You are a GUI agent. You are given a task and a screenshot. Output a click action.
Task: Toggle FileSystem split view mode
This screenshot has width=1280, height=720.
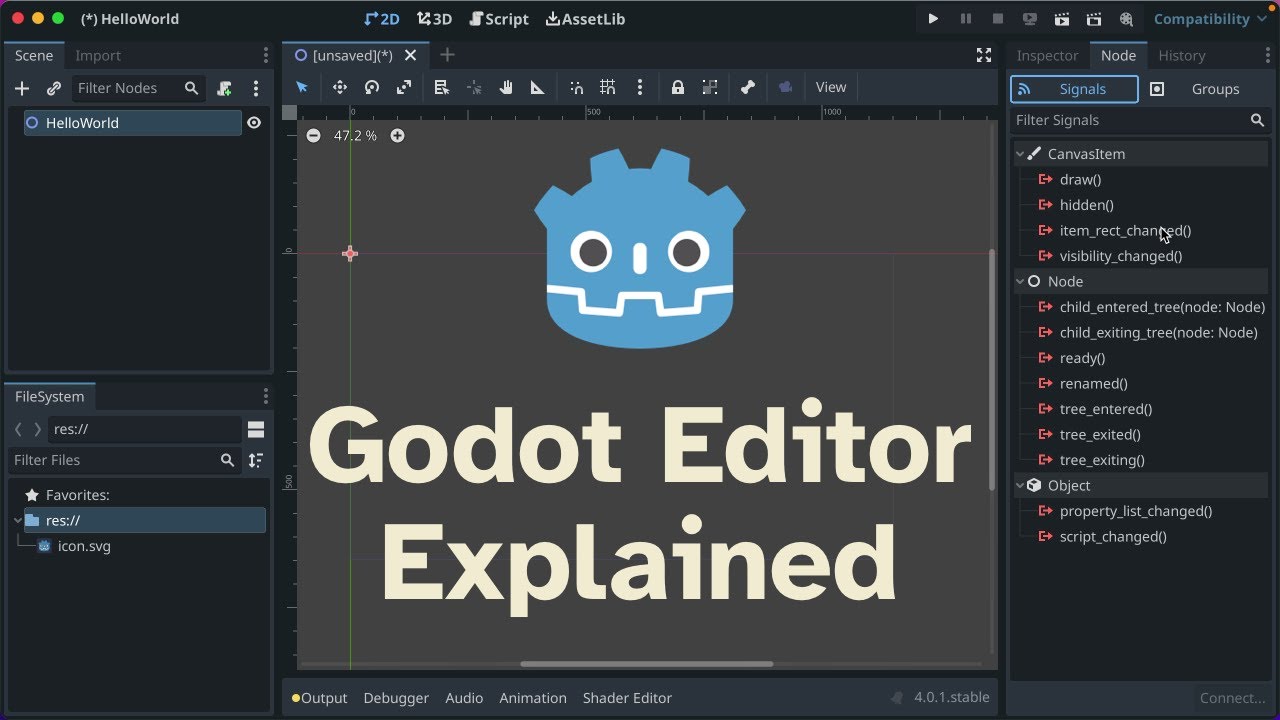point(256,430)
